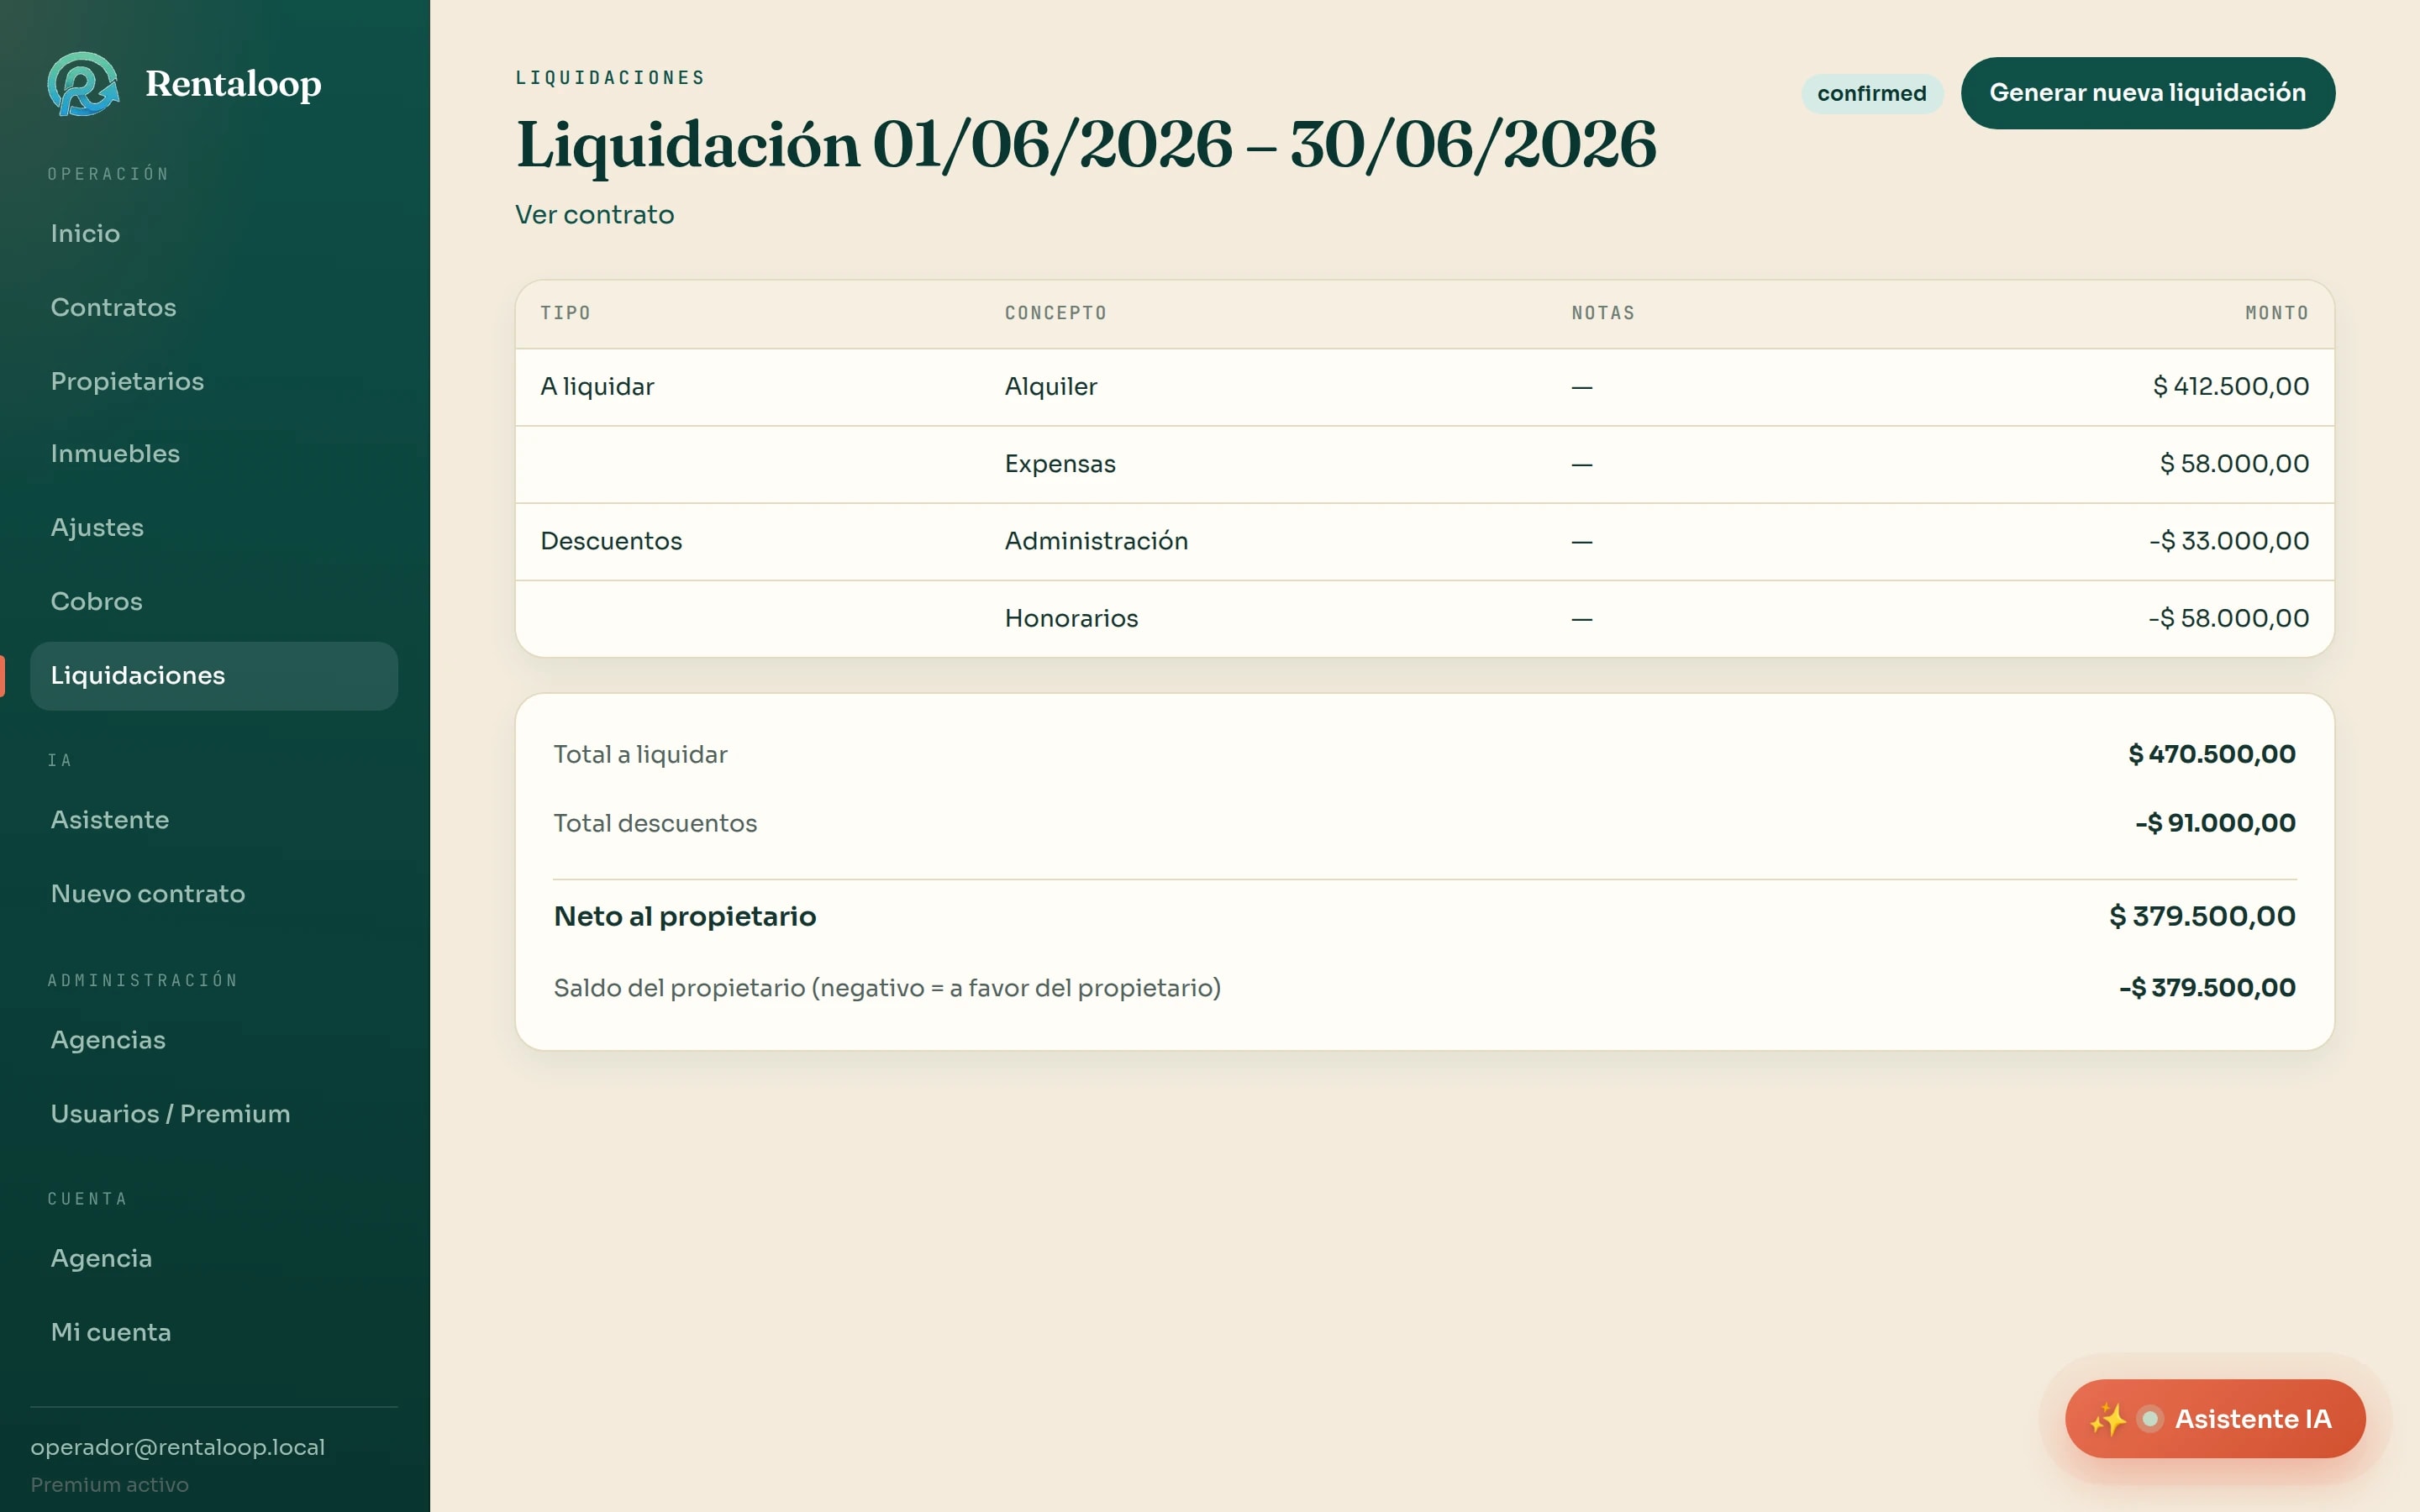Click the Rentaloop brand name

coord(233,84)
